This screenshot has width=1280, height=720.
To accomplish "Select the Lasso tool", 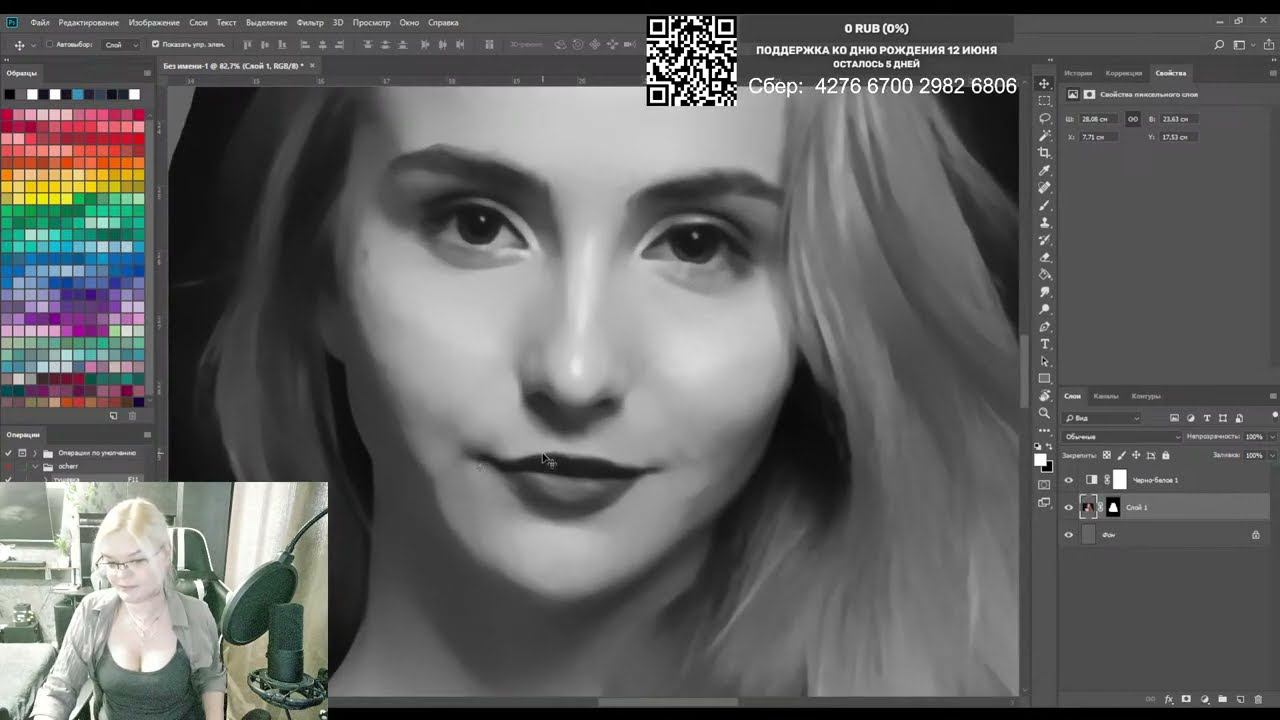I will (1045, 118).
